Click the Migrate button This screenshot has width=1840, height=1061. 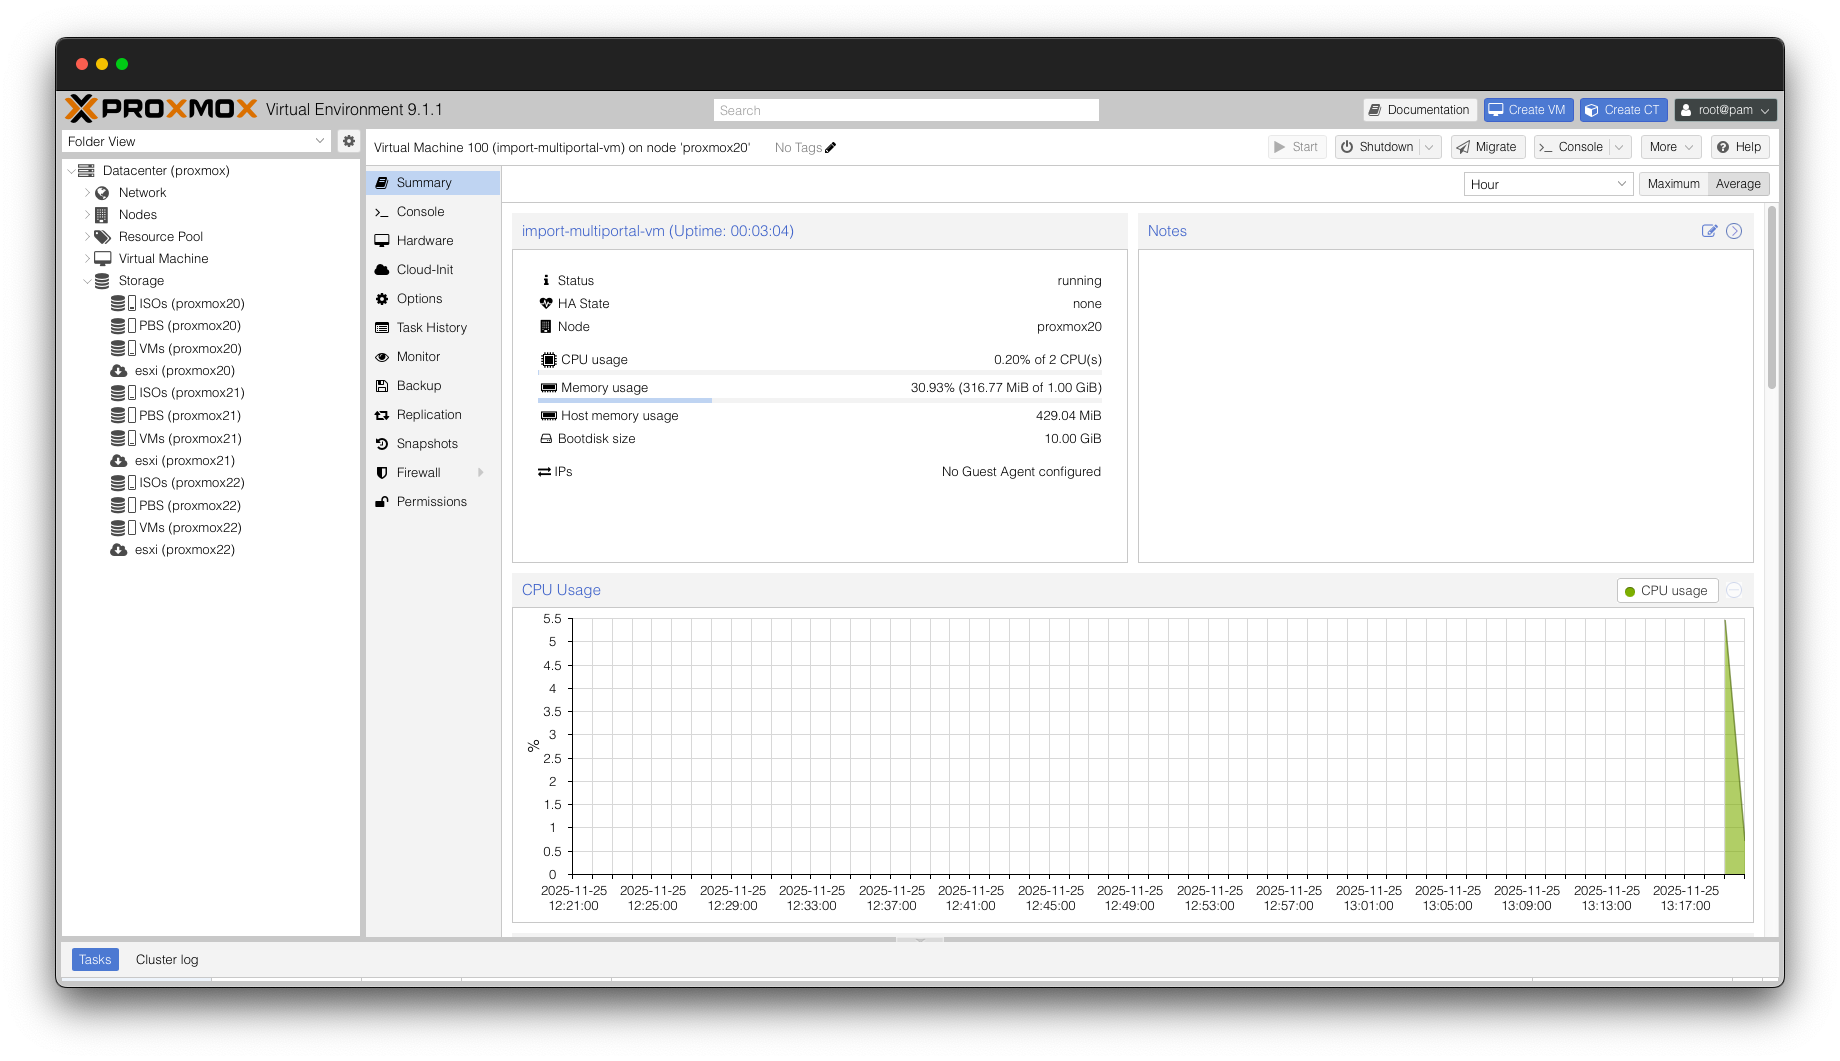click(1487, 147)
